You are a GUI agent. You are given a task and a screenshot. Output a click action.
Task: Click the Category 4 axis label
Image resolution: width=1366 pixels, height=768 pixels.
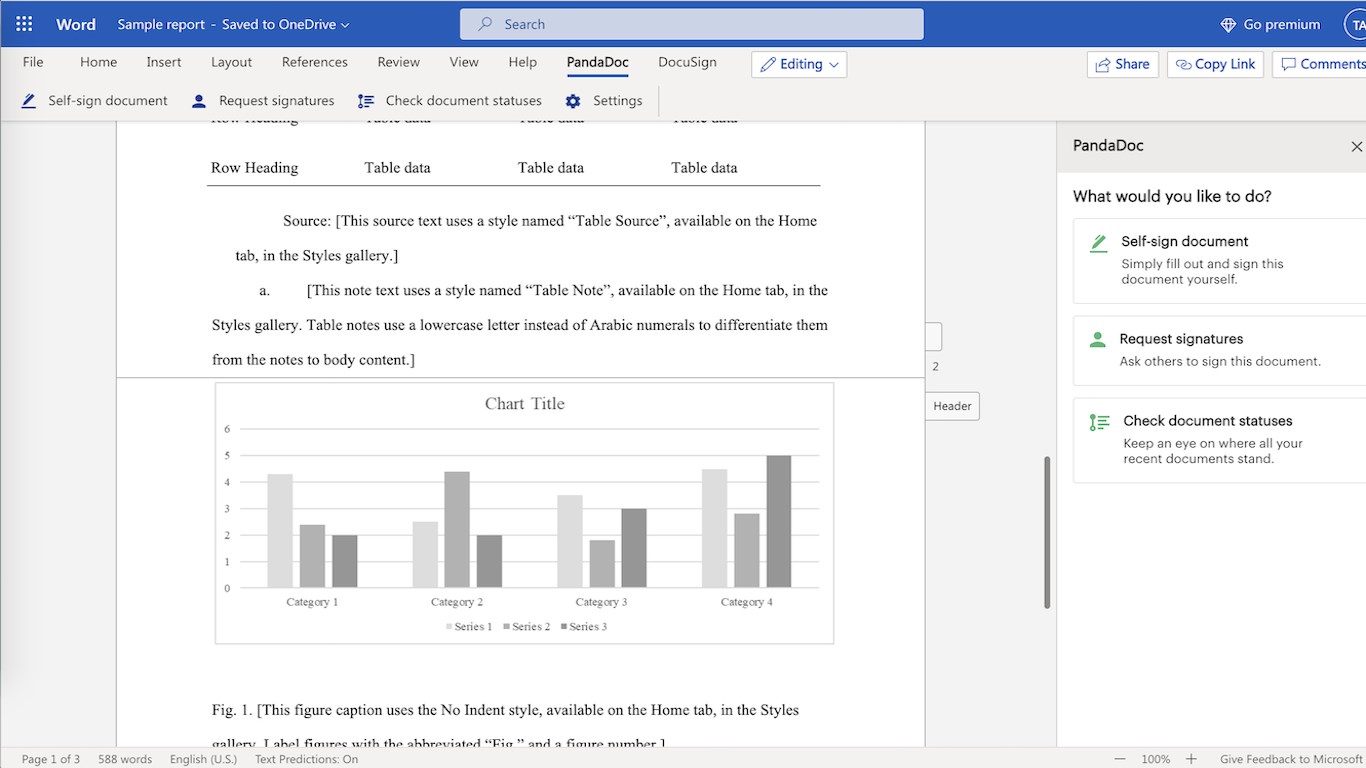click(747, 602)
